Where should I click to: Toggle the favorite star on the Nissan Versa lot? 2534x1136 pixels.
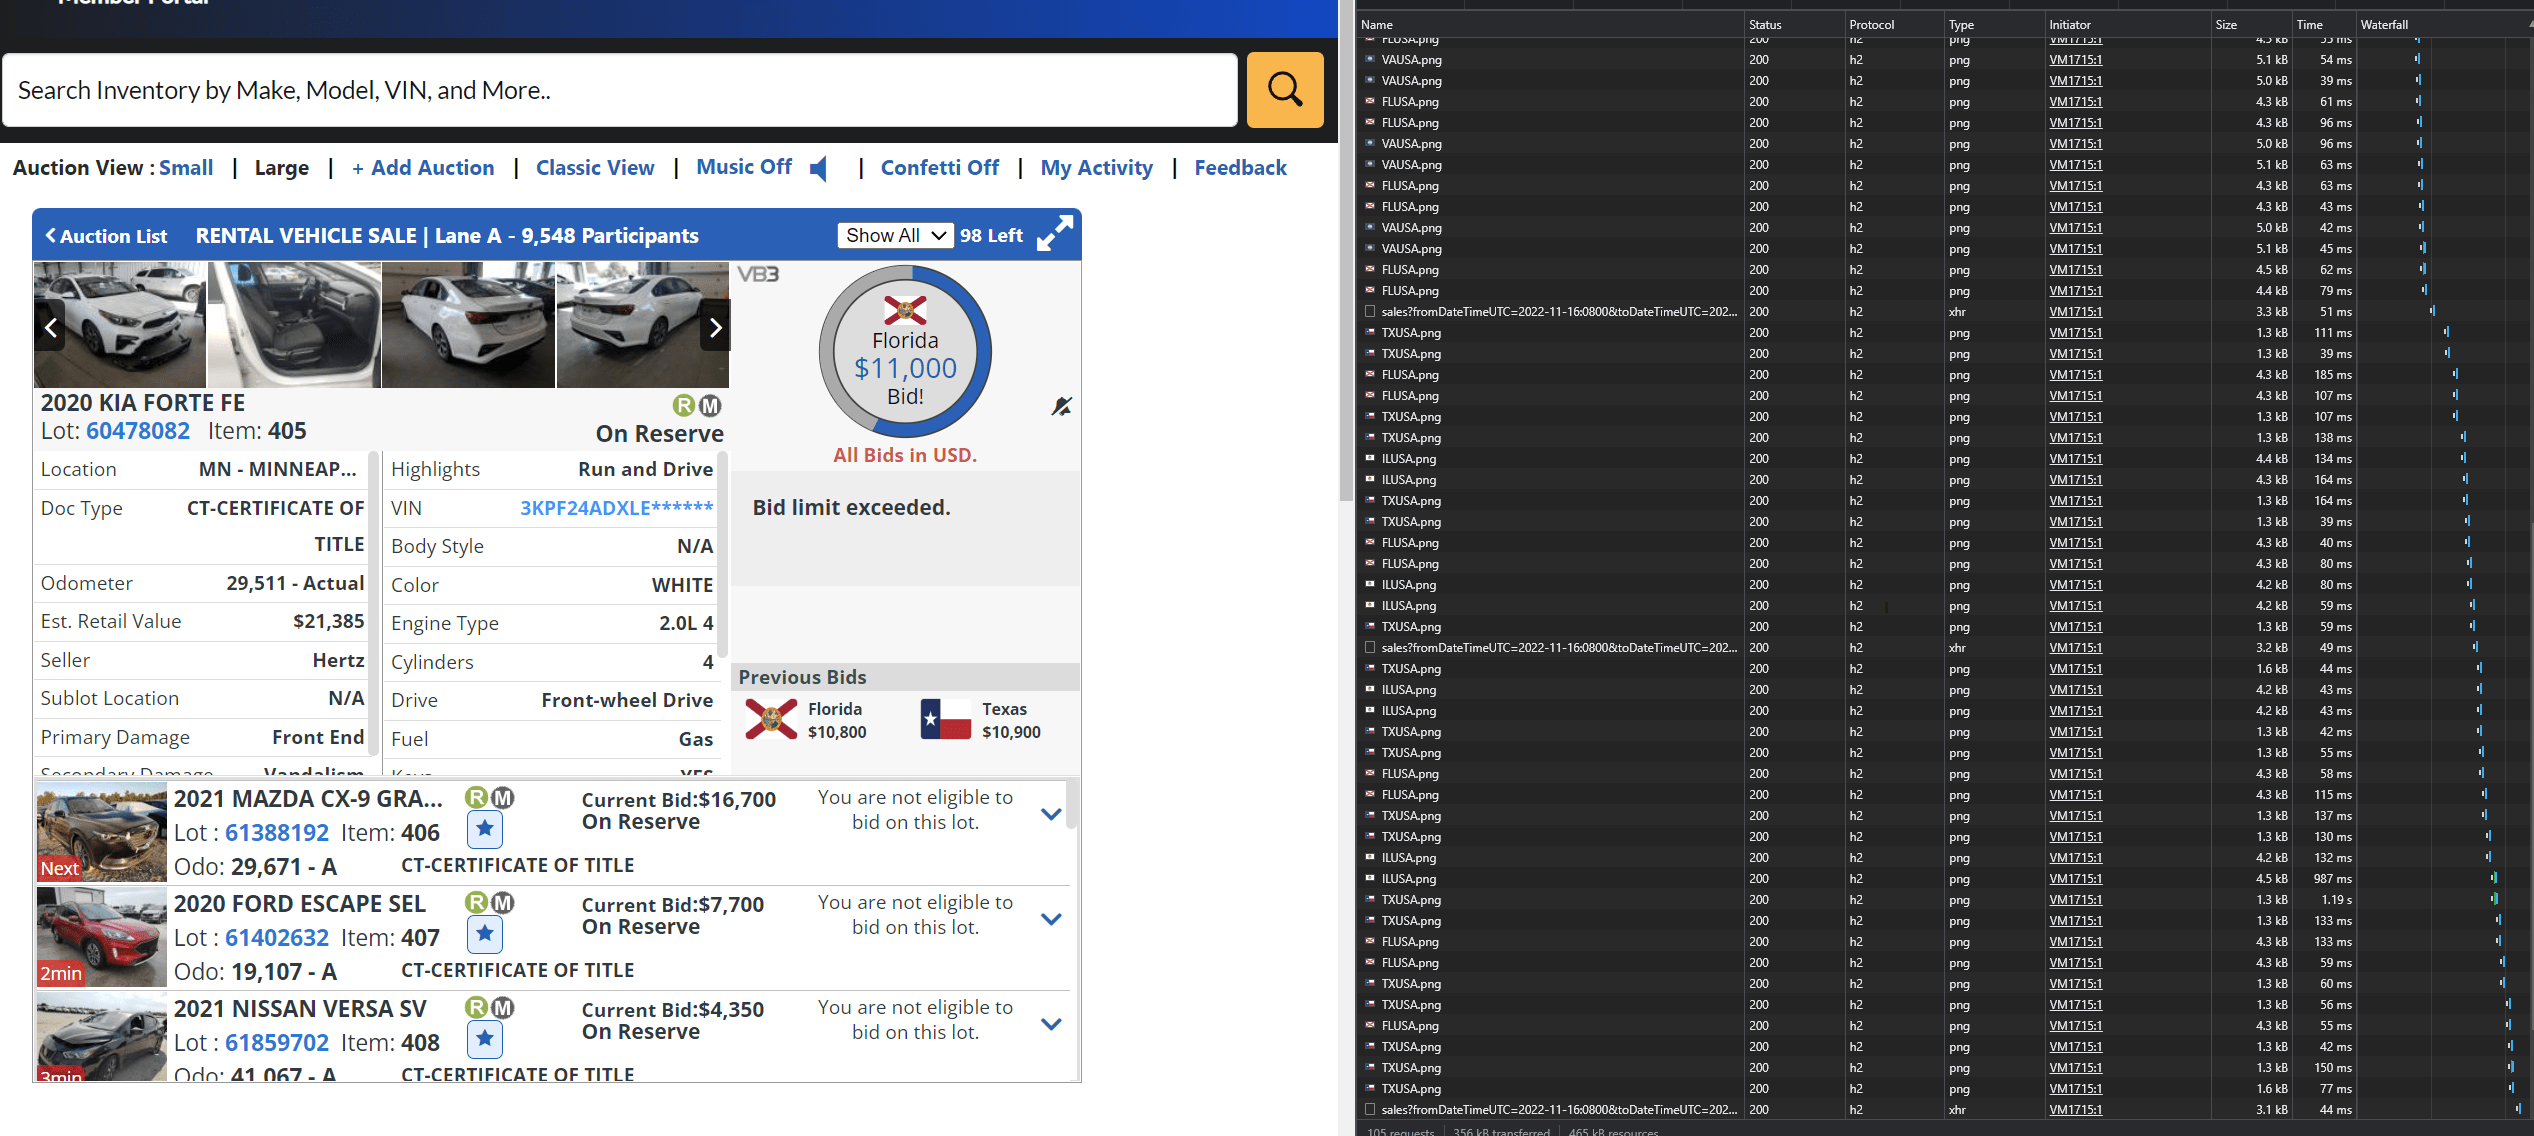(484, 1040)
